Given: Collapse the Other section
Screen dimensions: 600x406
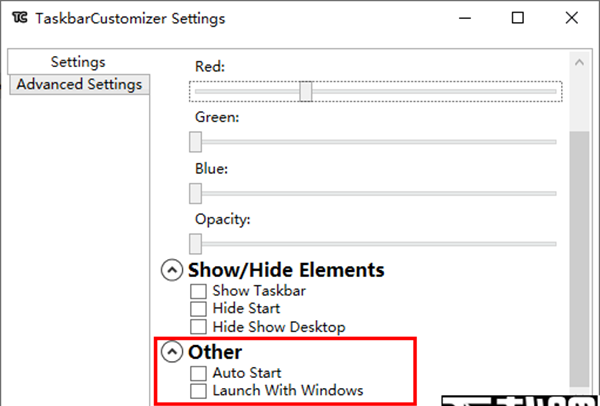Looking at the screenshot, I should (172, 352).
